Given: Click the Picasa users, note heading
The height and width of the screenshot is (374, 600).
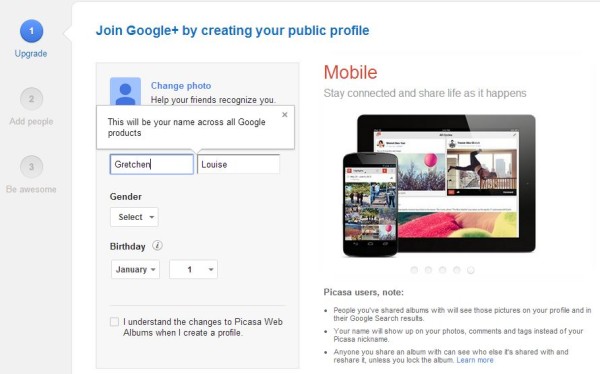Looking at the screenshot, I should click(x=364, y=292).
